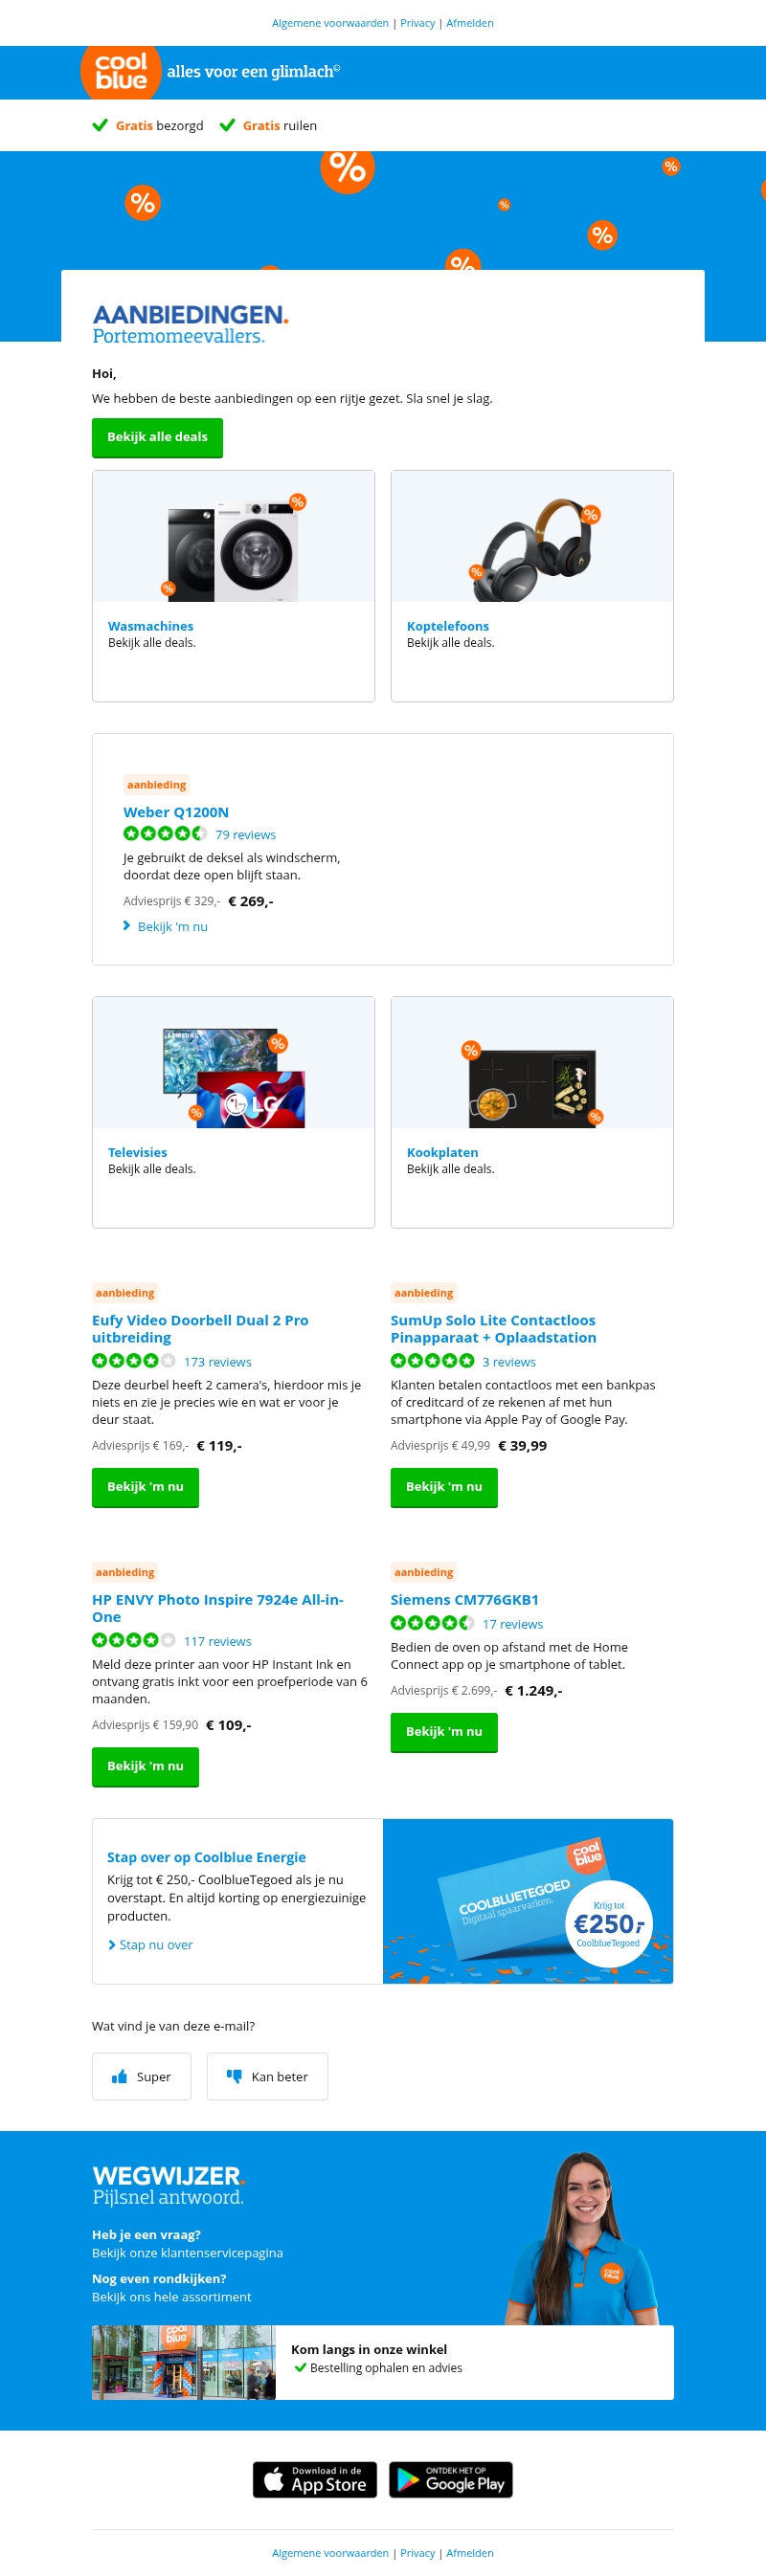Click Afmelden link at the top
This screenshot has width=766, height=2576.
[469, 23]
